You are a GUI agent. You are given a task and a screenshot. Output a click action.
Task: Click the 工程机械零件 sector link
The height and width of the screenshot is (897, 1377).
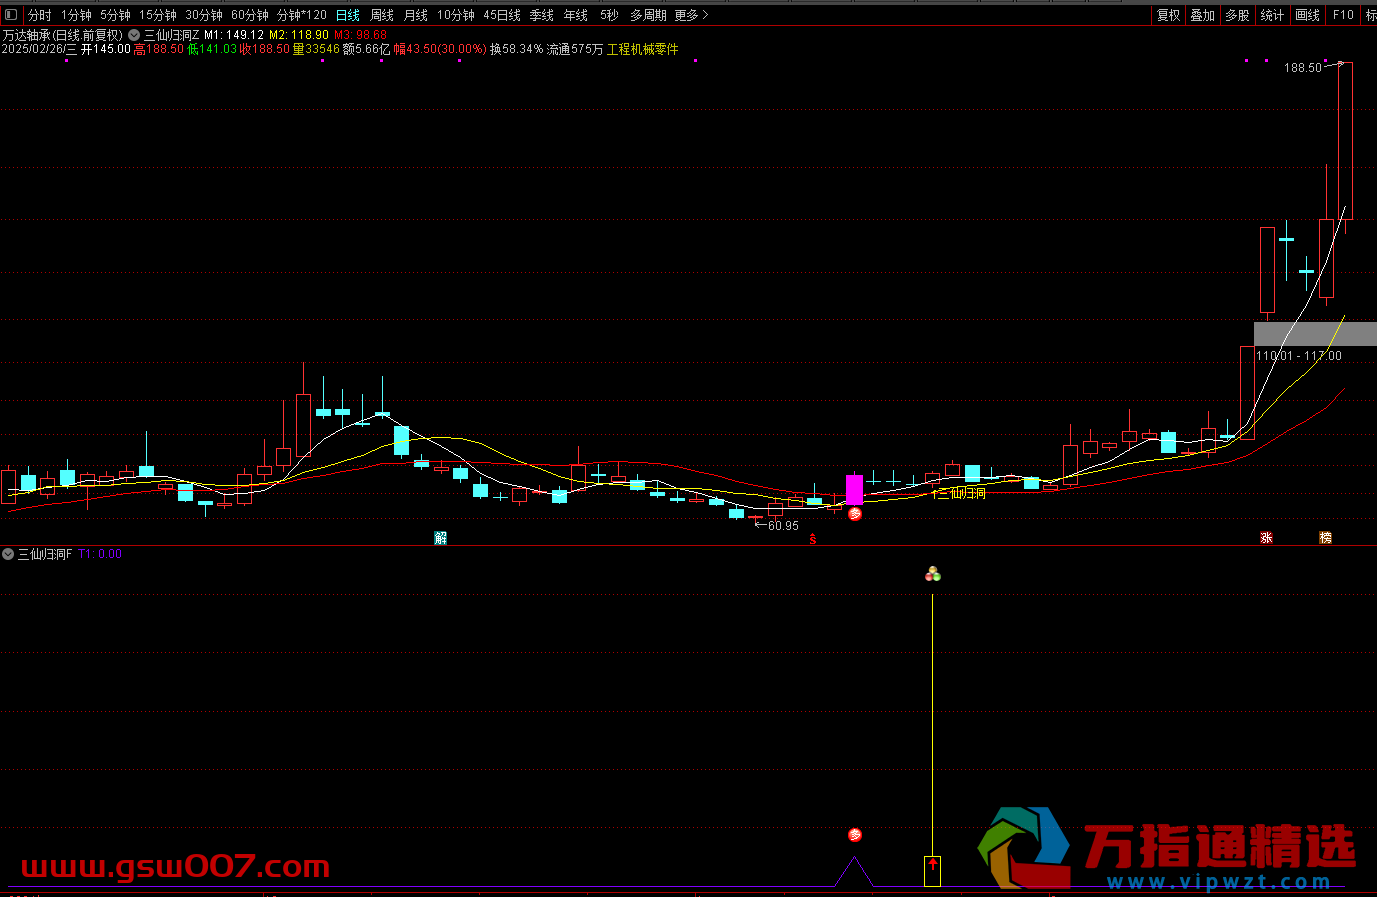point(643,49)
